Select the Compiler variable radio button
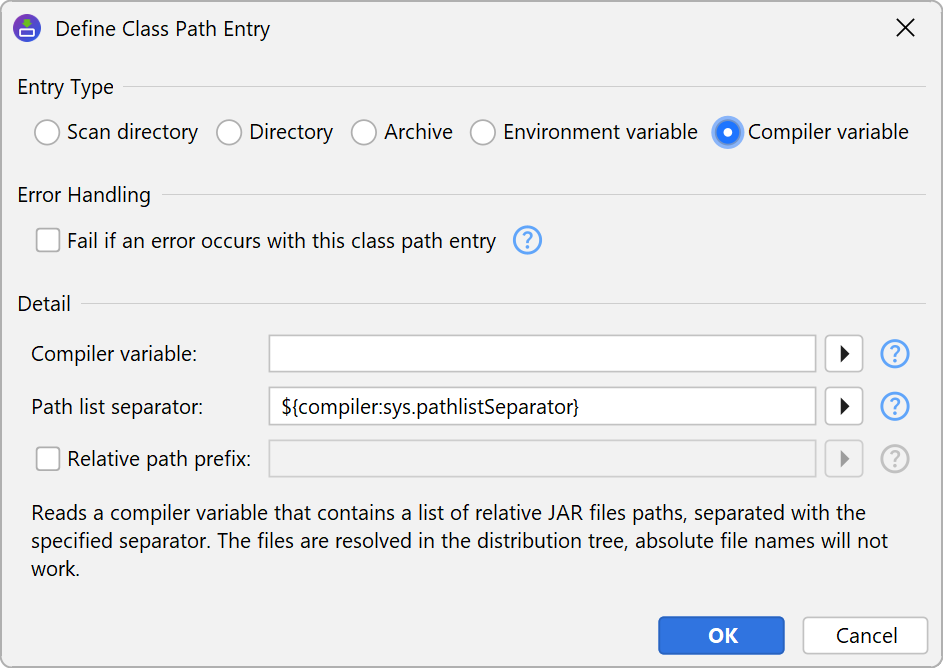This screenshot has width=943, height=668. (727, 132)
